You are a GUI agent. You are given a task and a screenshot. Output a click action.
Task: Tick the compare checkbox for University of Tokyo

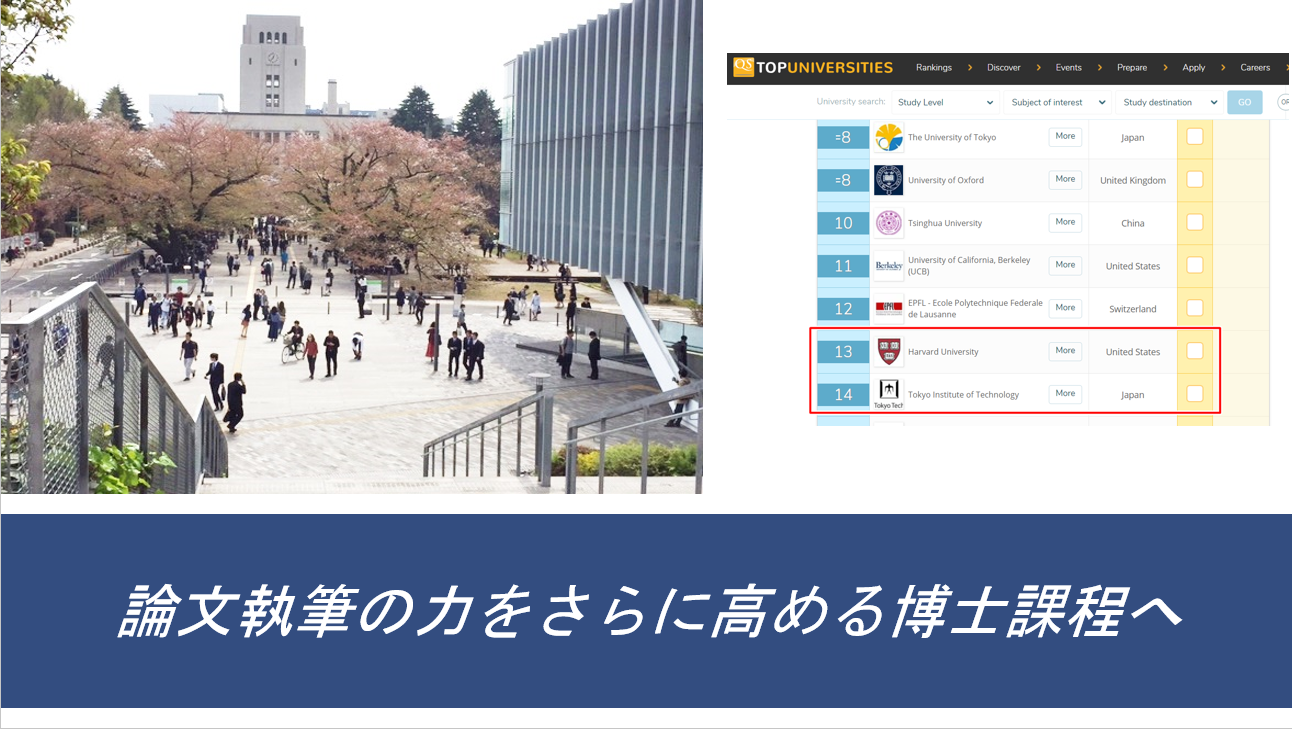(1194, 137)
